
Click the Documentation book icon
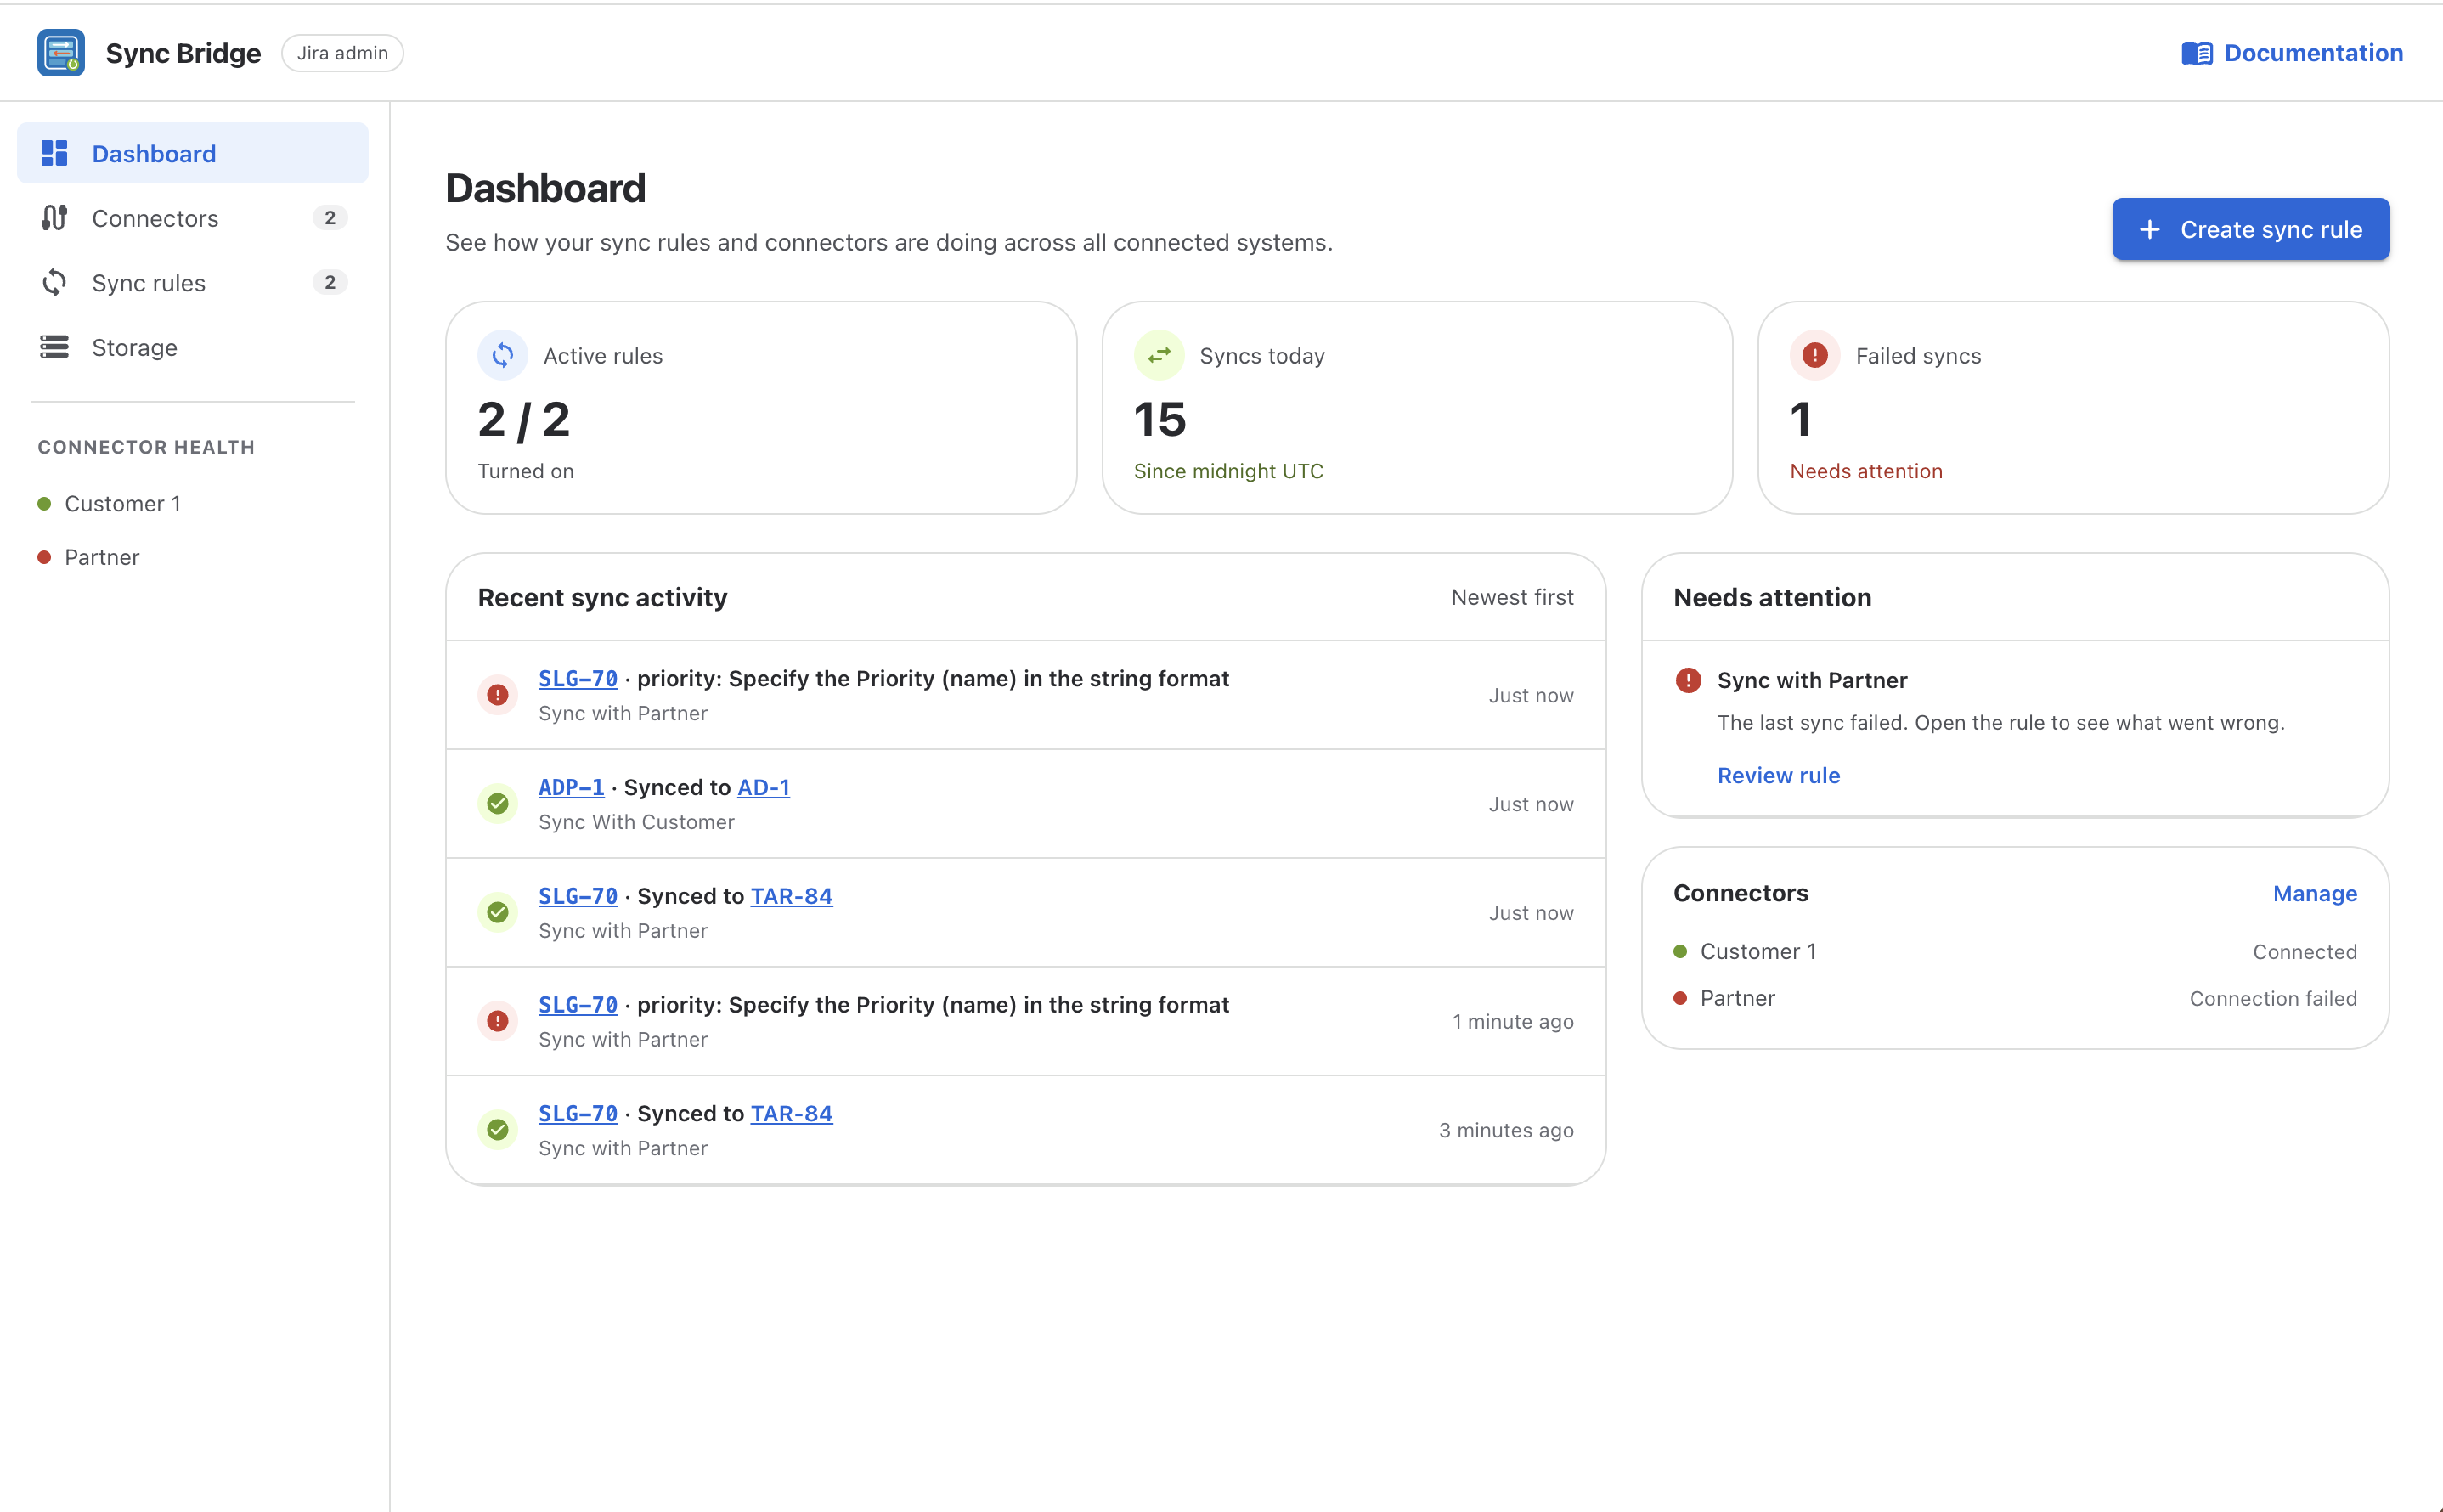(x=2197, y=53)
